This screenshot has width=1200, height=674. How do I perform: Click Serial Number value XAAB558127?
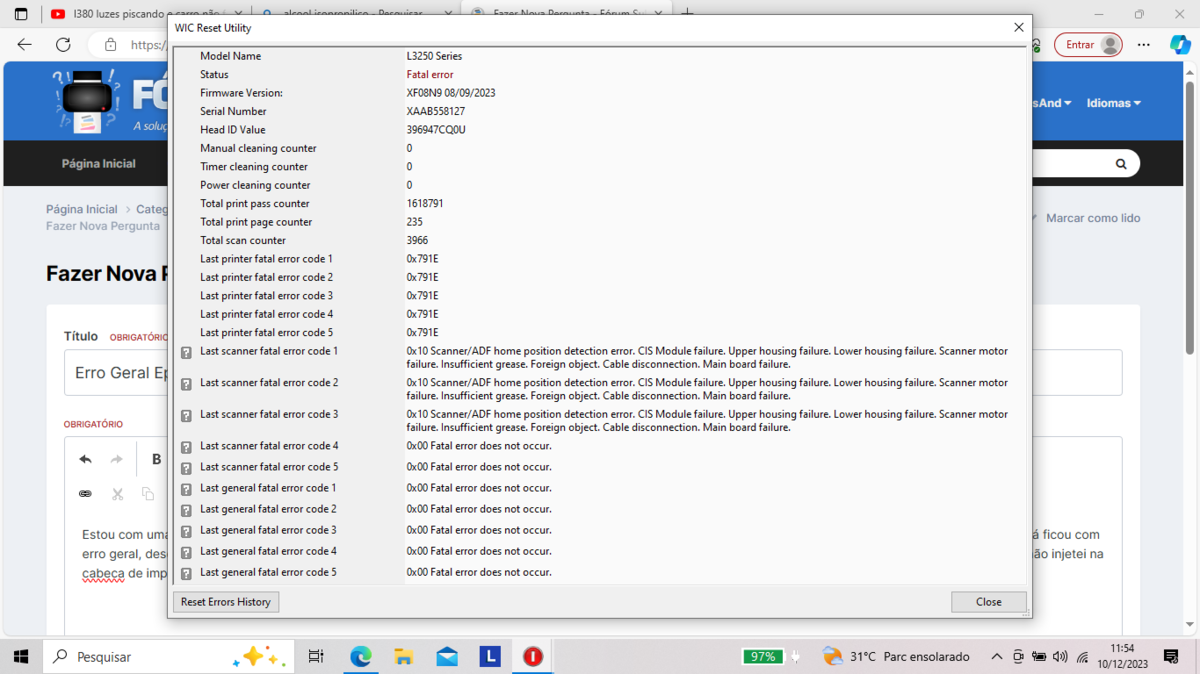436,112
